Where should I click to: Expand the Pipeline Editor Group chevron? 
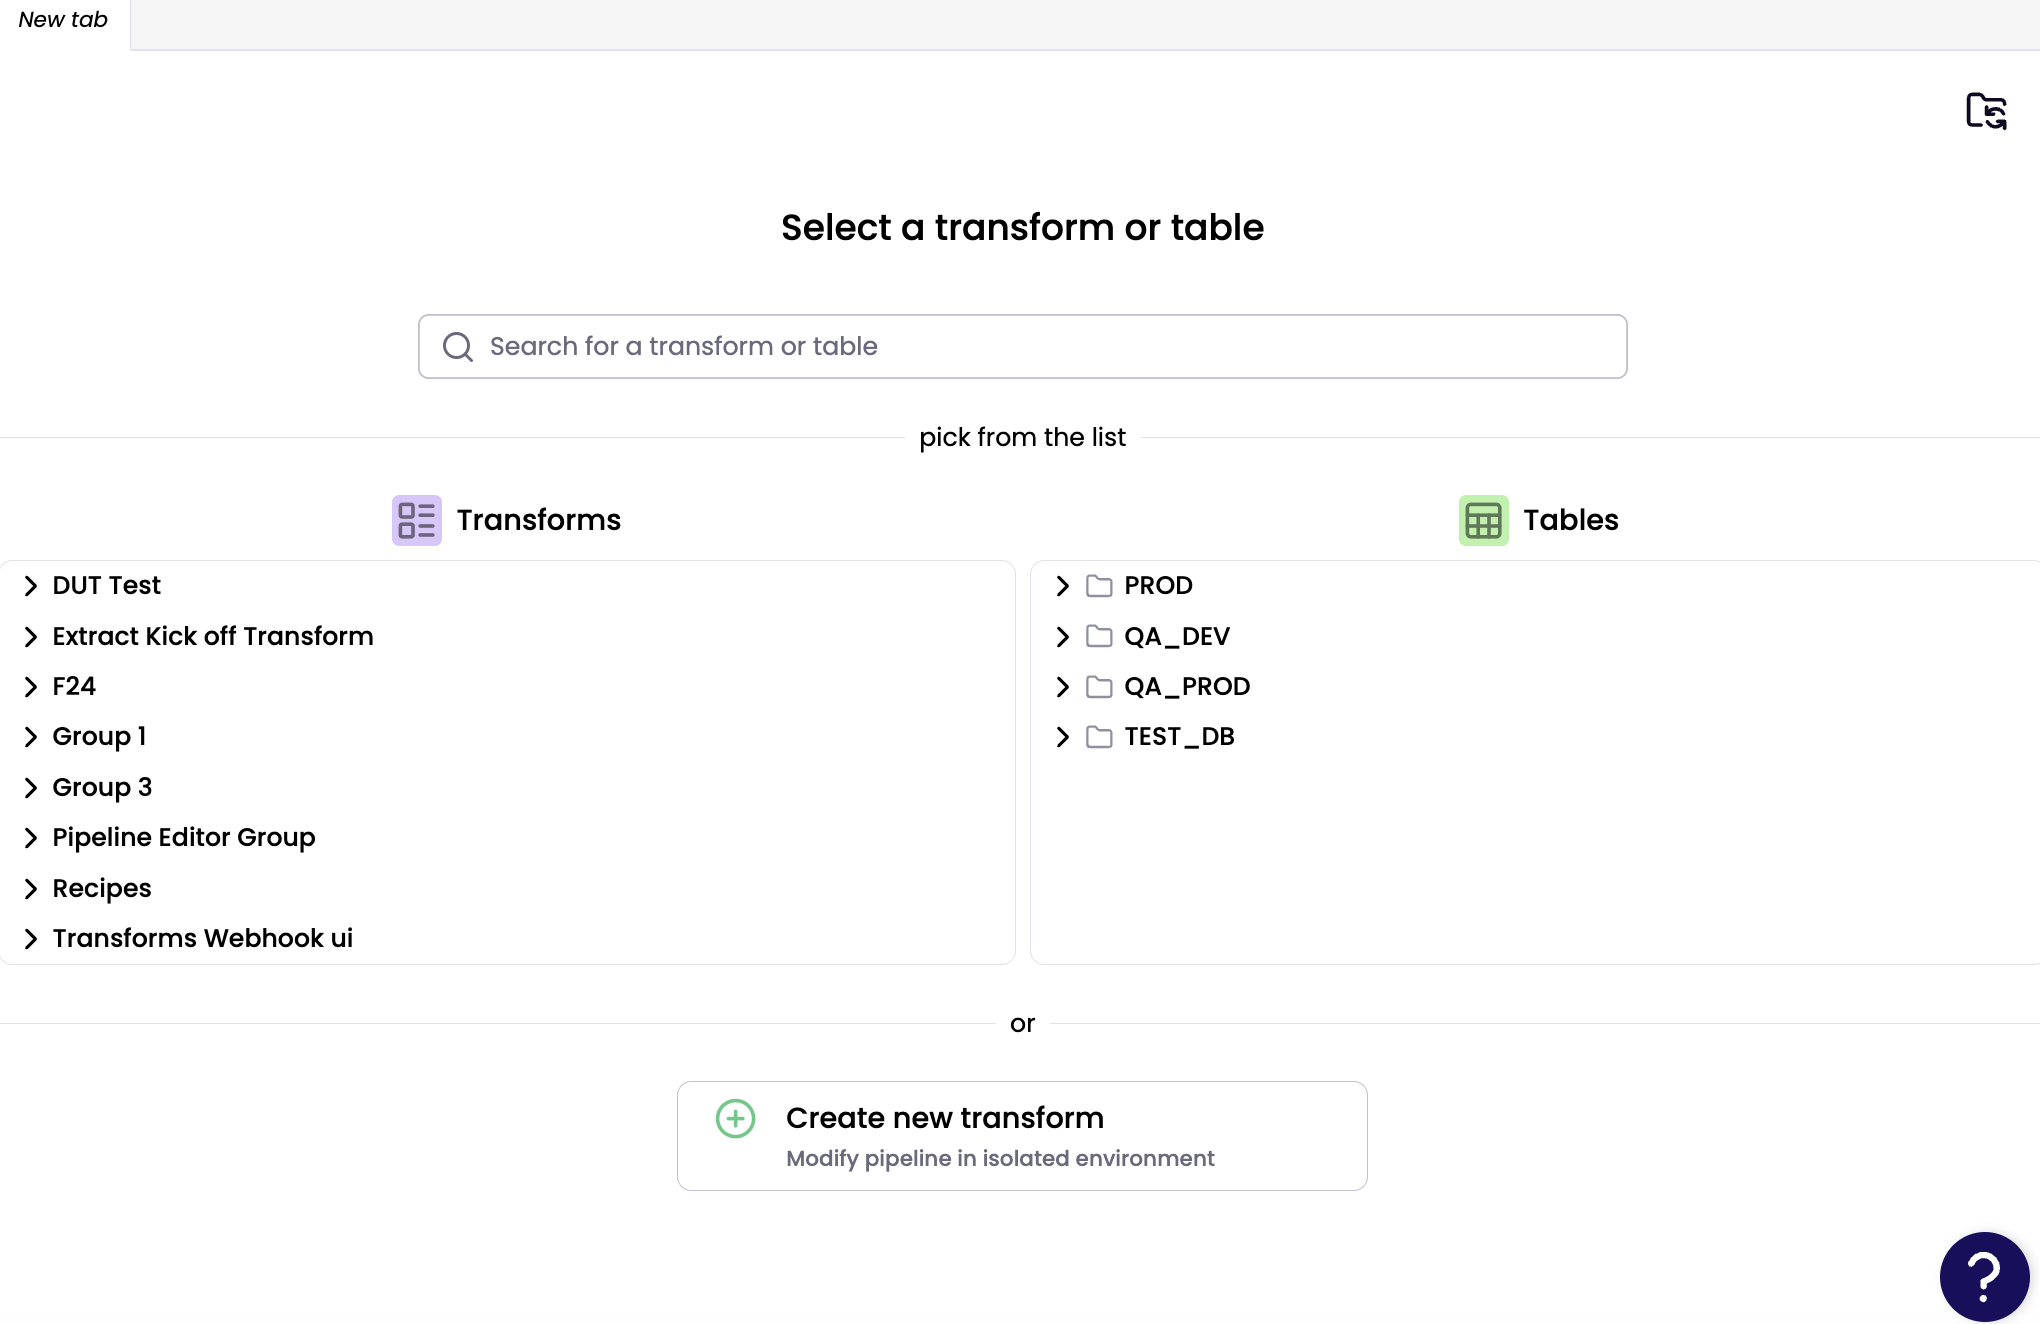click(31, 838)
